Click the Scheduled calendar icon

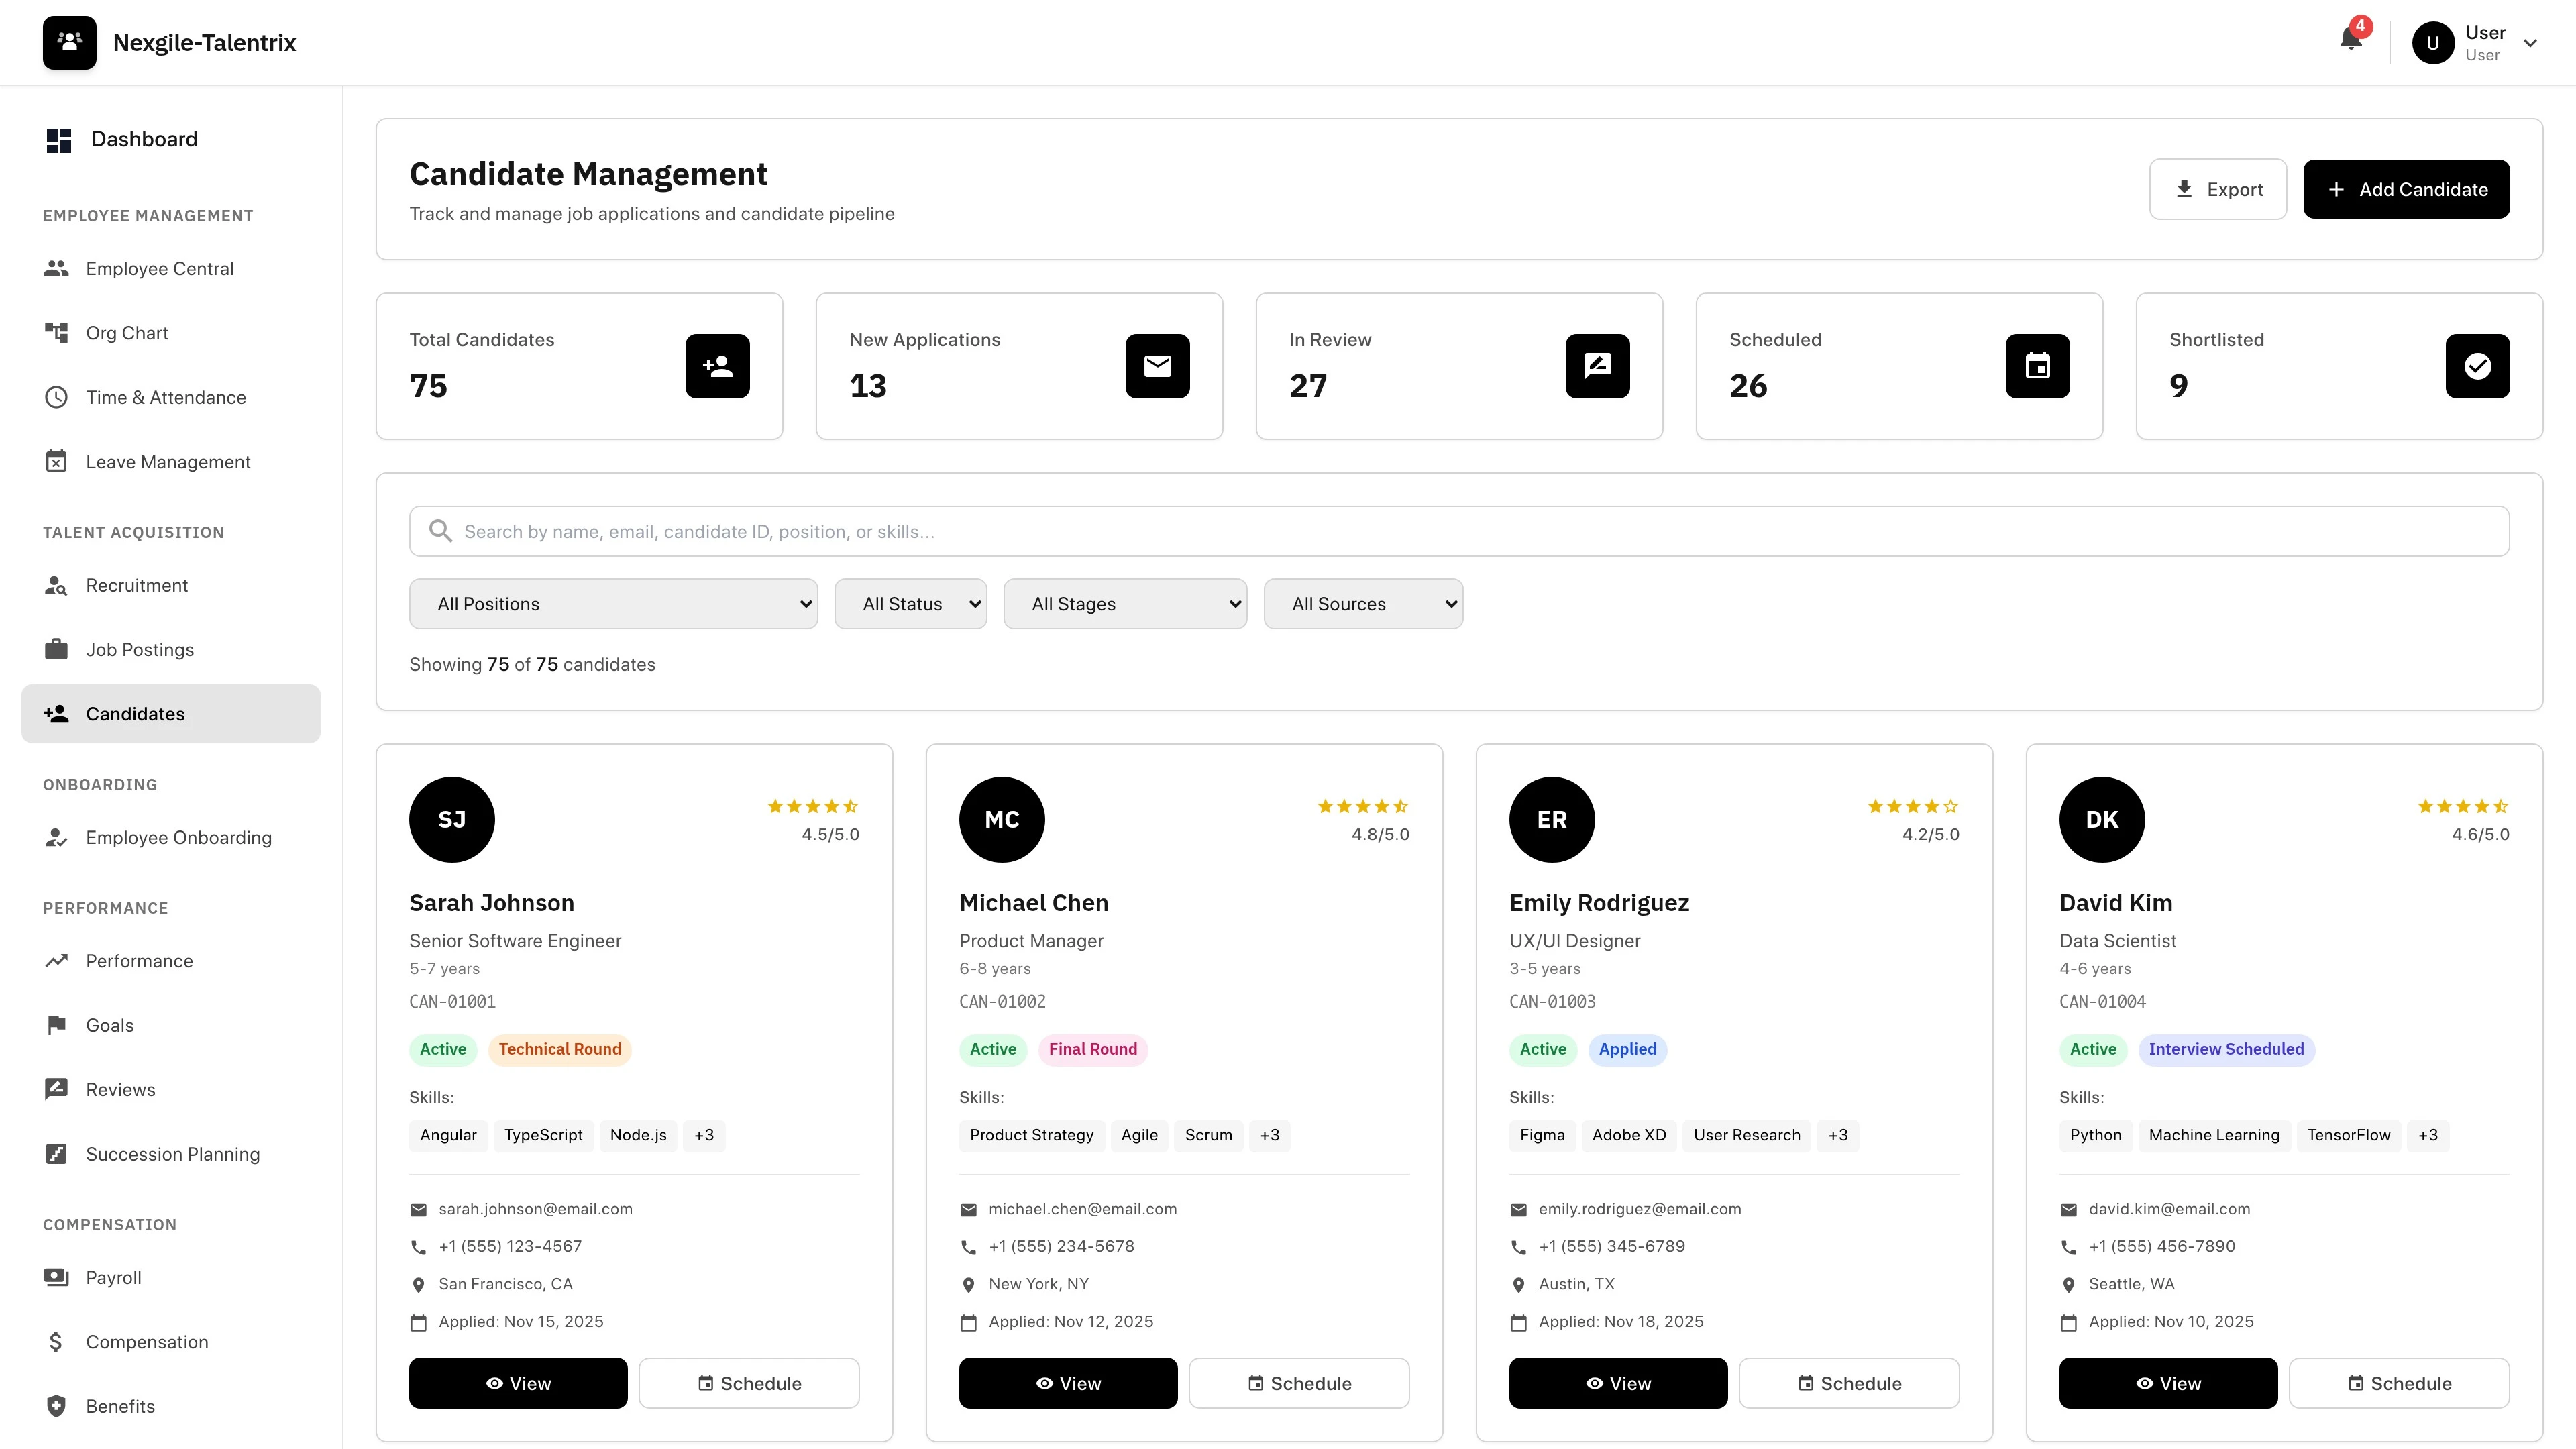(x=2037, y=366)
